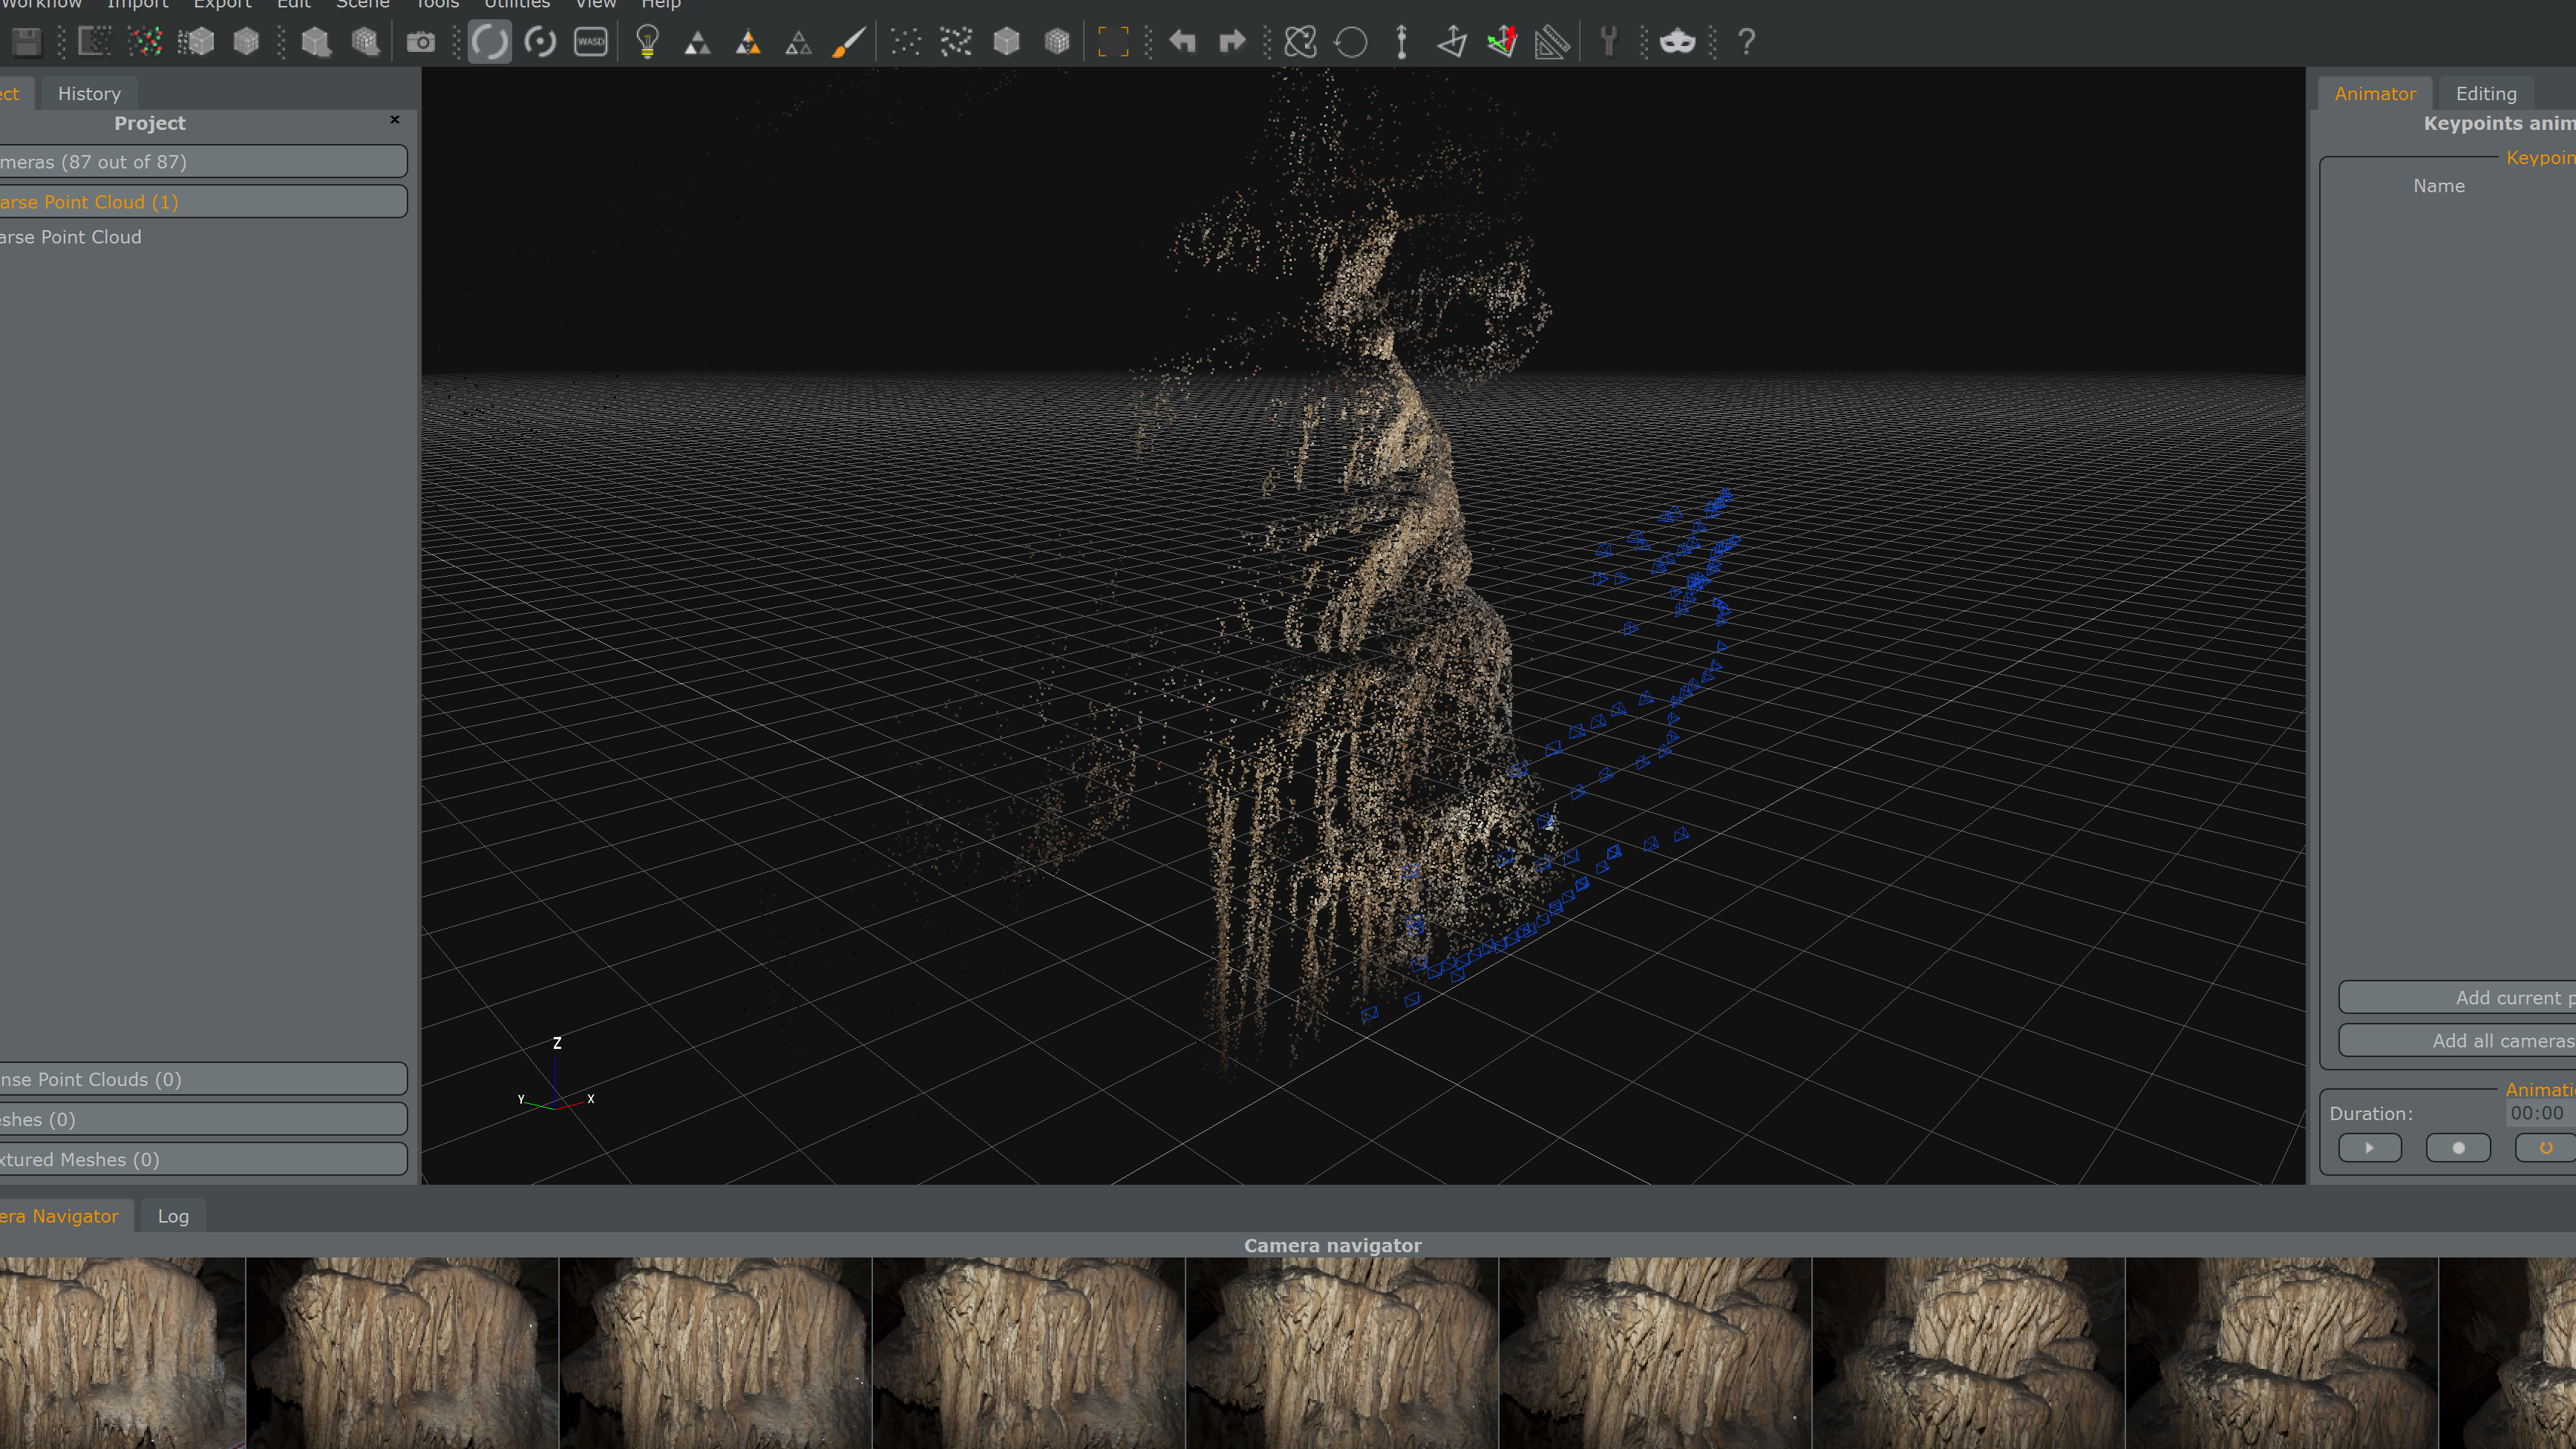Click the outlined triangles wireframe icon
This screenshot has height=1449, width=2576.
(798, 42)
